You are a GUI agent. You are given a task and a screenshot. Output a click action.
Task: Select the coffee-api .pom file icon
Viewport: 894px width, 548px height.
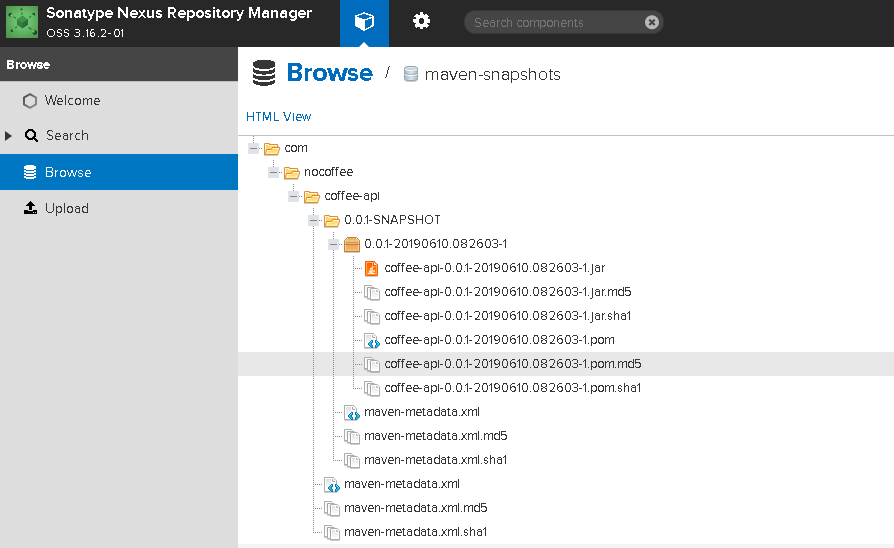click(x=372, y=340)
